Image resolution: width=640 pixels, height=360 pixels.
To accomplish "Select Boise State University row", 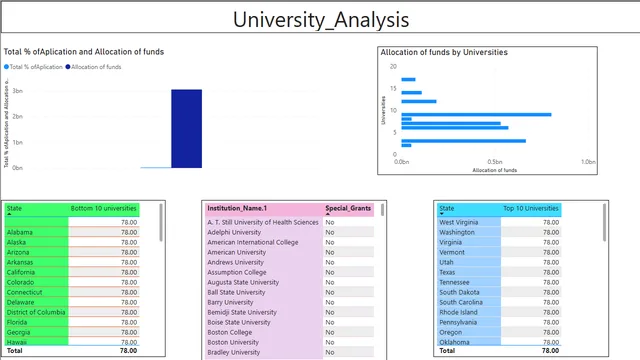I will point(290,322).
